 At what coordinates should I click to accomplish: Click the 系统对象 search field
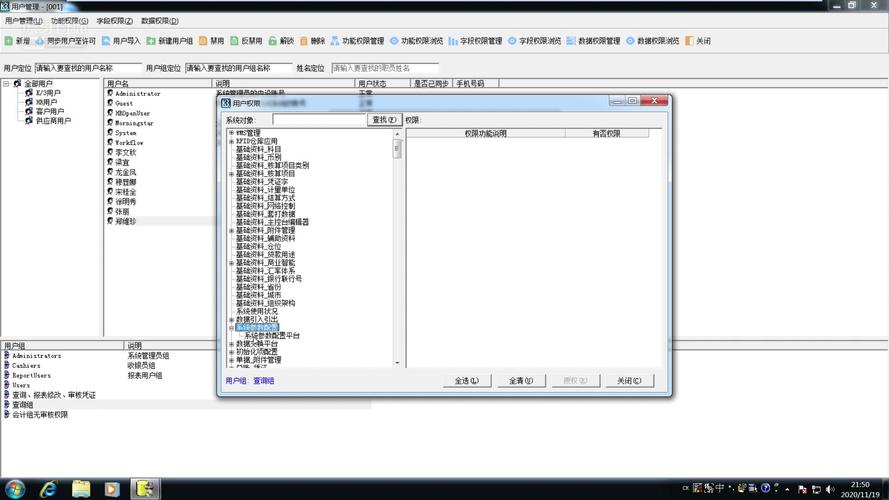click(319, 120)
